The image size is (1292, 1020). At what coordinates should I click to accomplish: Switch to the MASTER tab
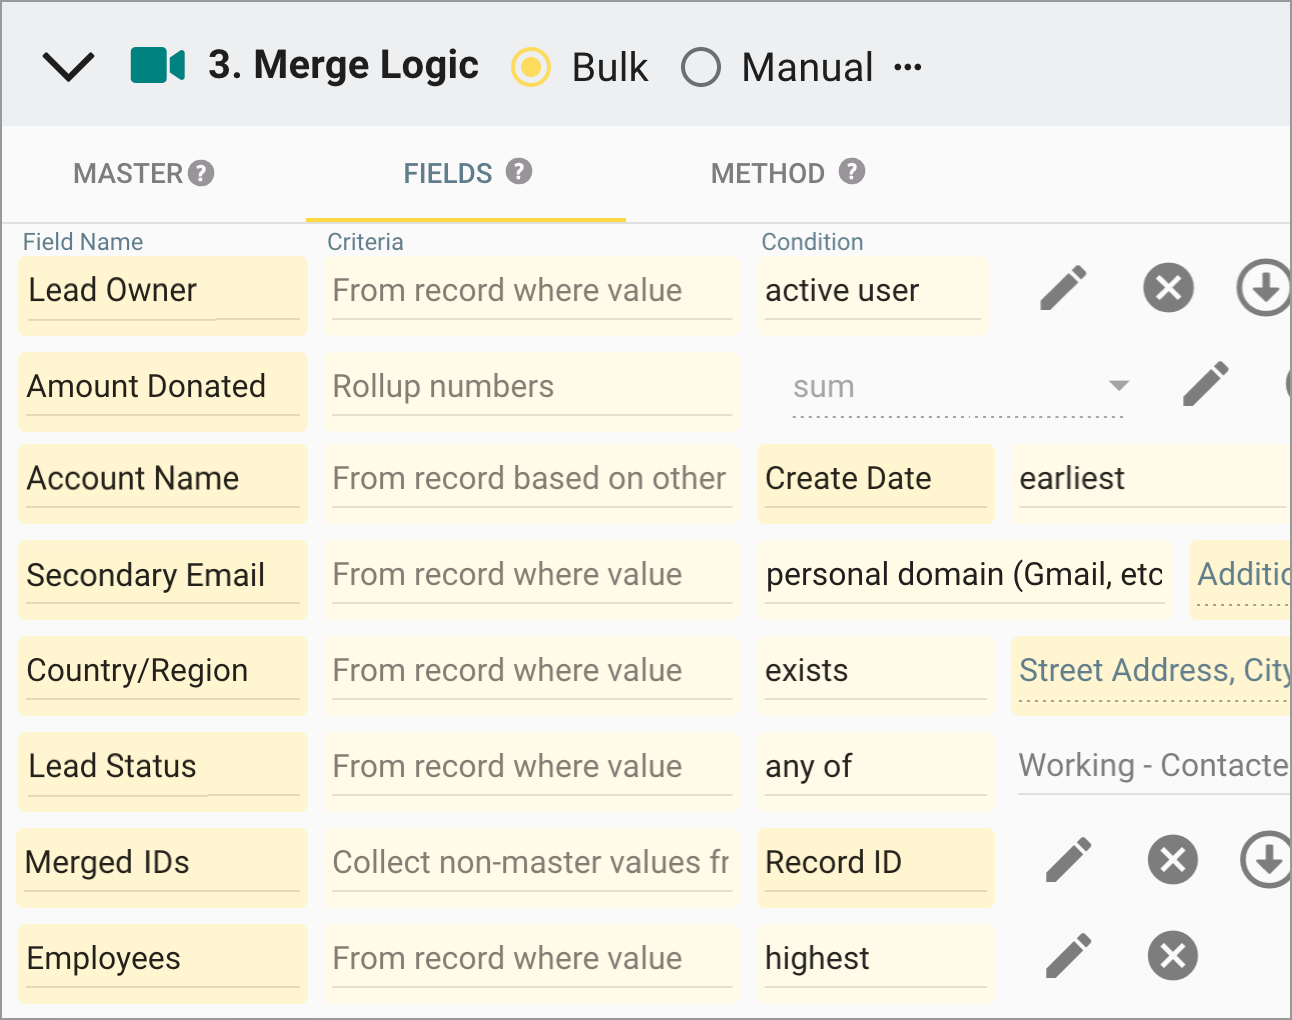(x=128, y=172)
